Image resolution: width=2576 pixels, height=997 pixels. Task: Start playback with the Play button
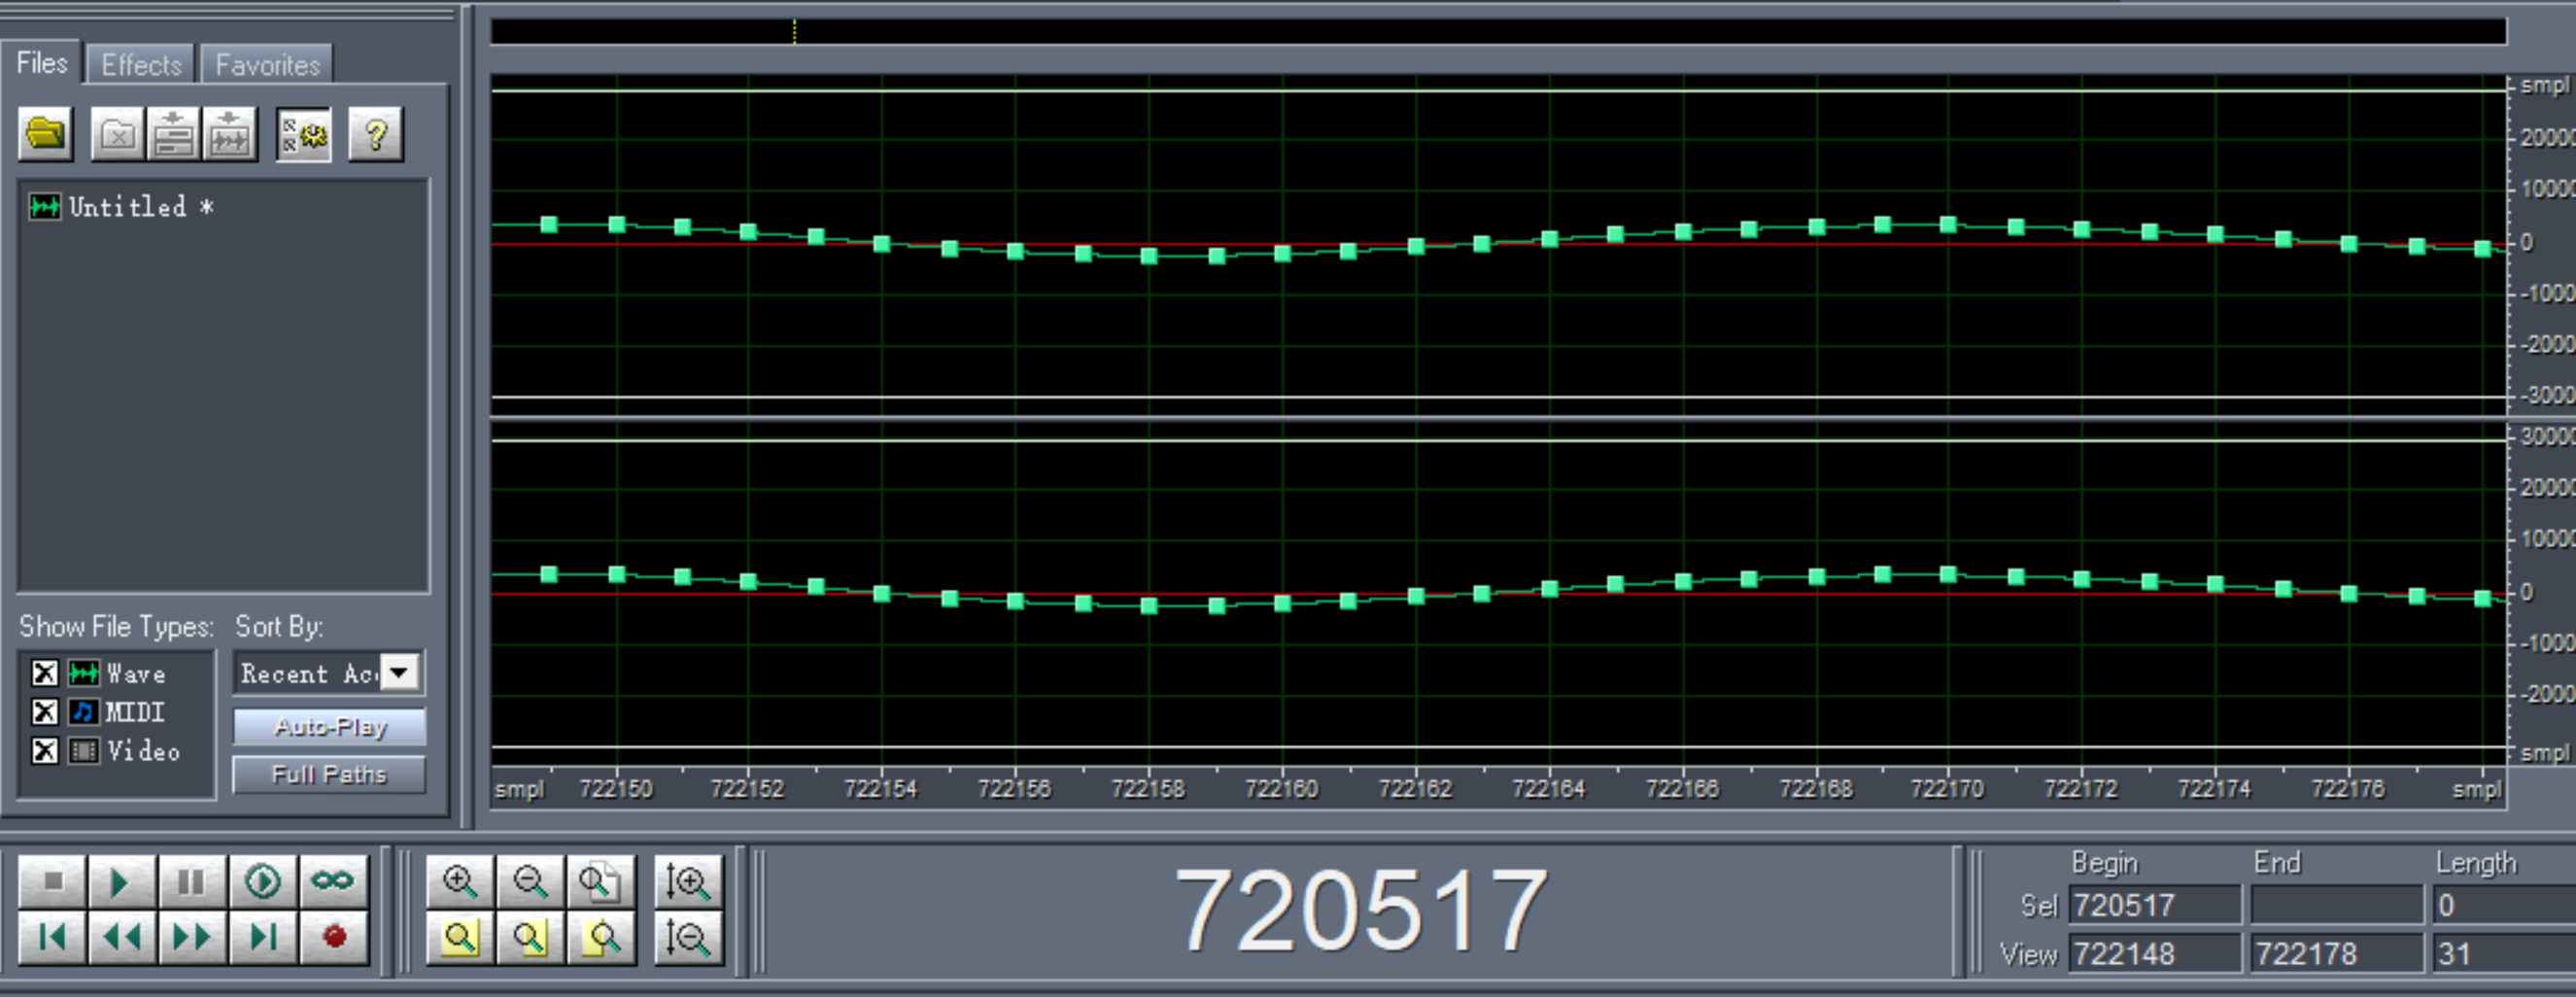point(121,881)
